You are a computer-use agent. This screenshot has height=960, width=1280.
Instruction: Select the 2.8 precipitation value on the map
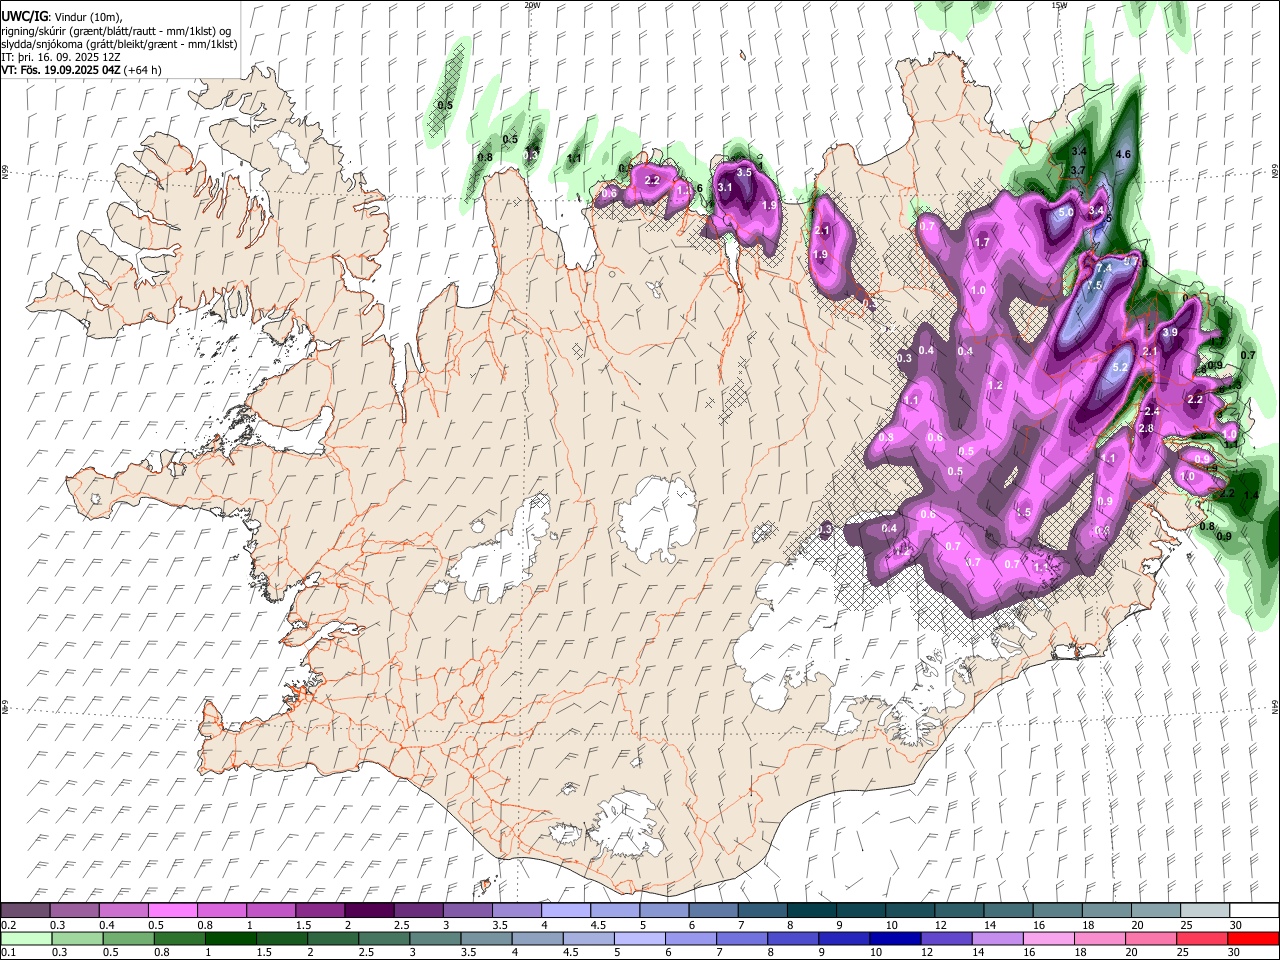coord(1146,428)
